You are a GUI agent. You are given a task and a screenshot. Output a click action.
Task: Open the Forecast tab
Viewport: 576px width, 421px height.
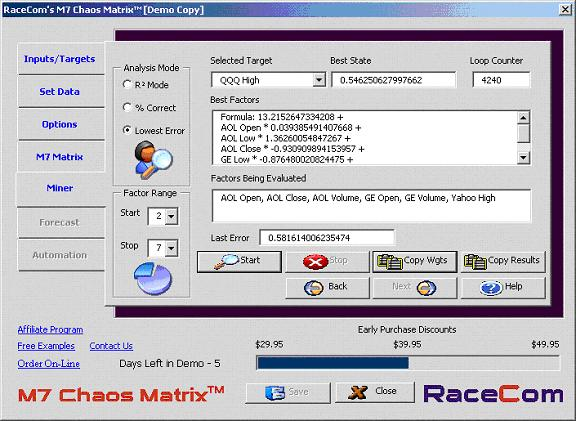60,222
